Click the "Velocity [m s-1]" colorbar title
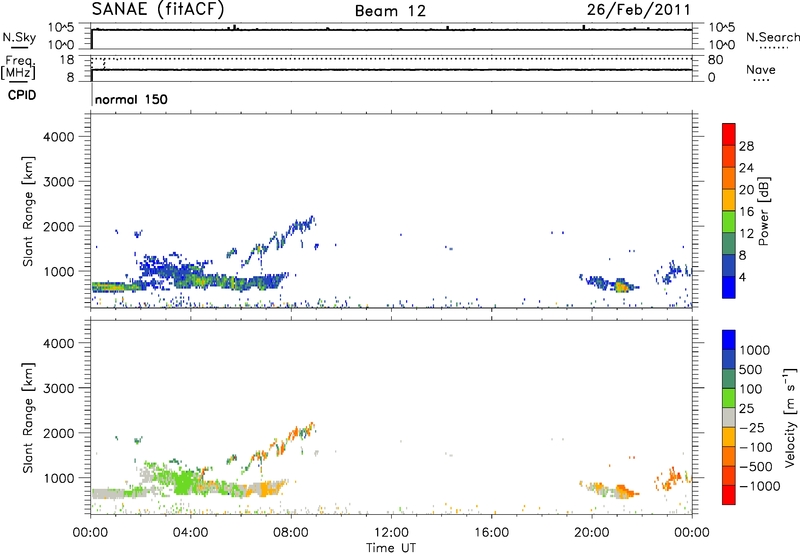The width and height of the screenshot is (800, 554). [790, 417]
